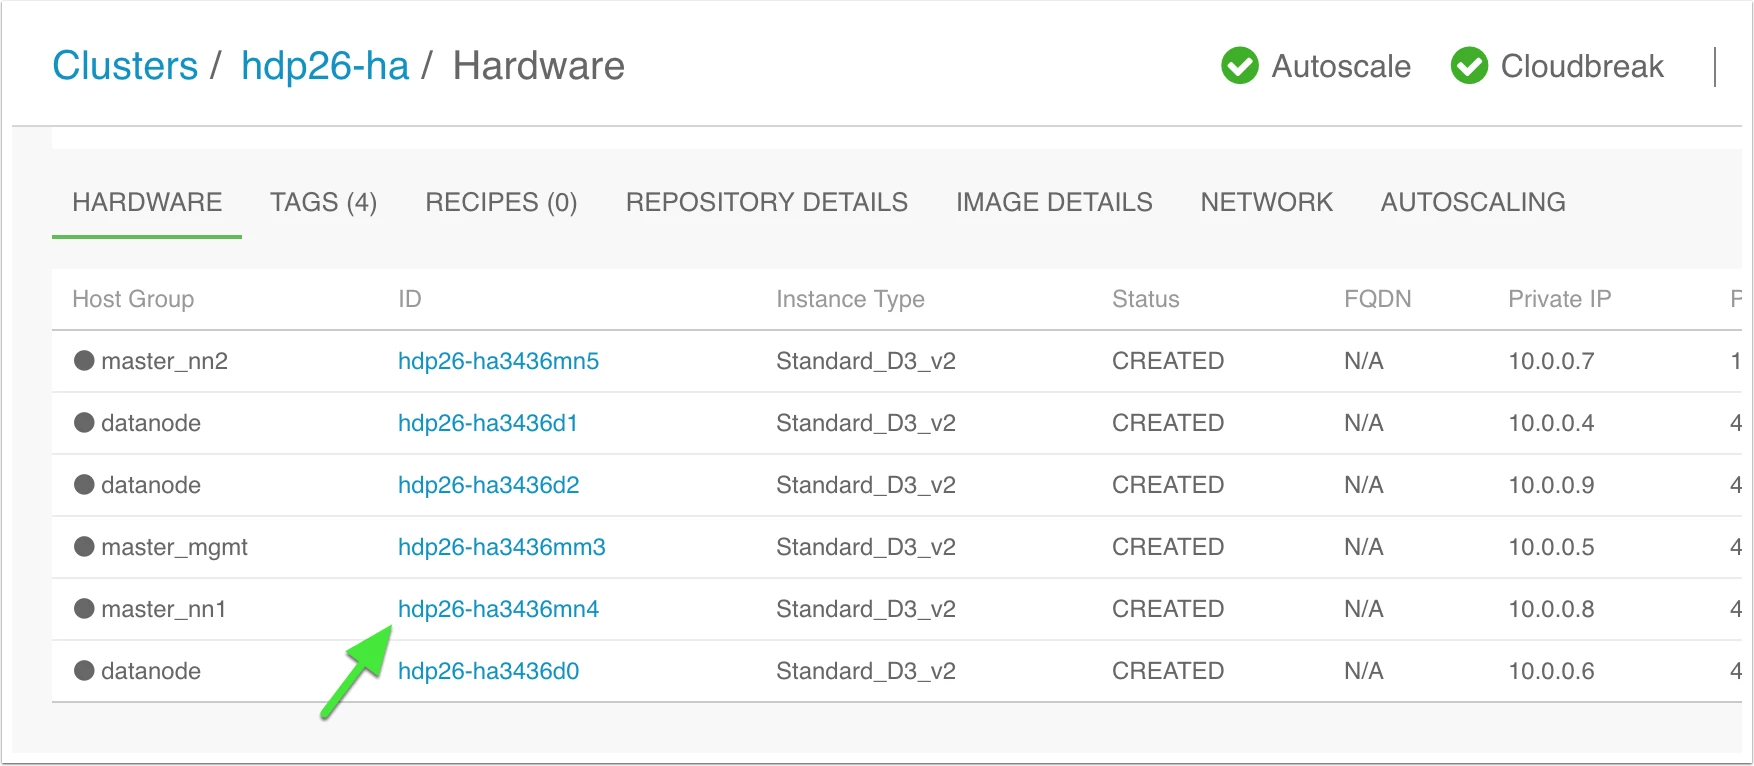Click the FQDN column header
The image size is (1754, 766).
click(1378, 299)
